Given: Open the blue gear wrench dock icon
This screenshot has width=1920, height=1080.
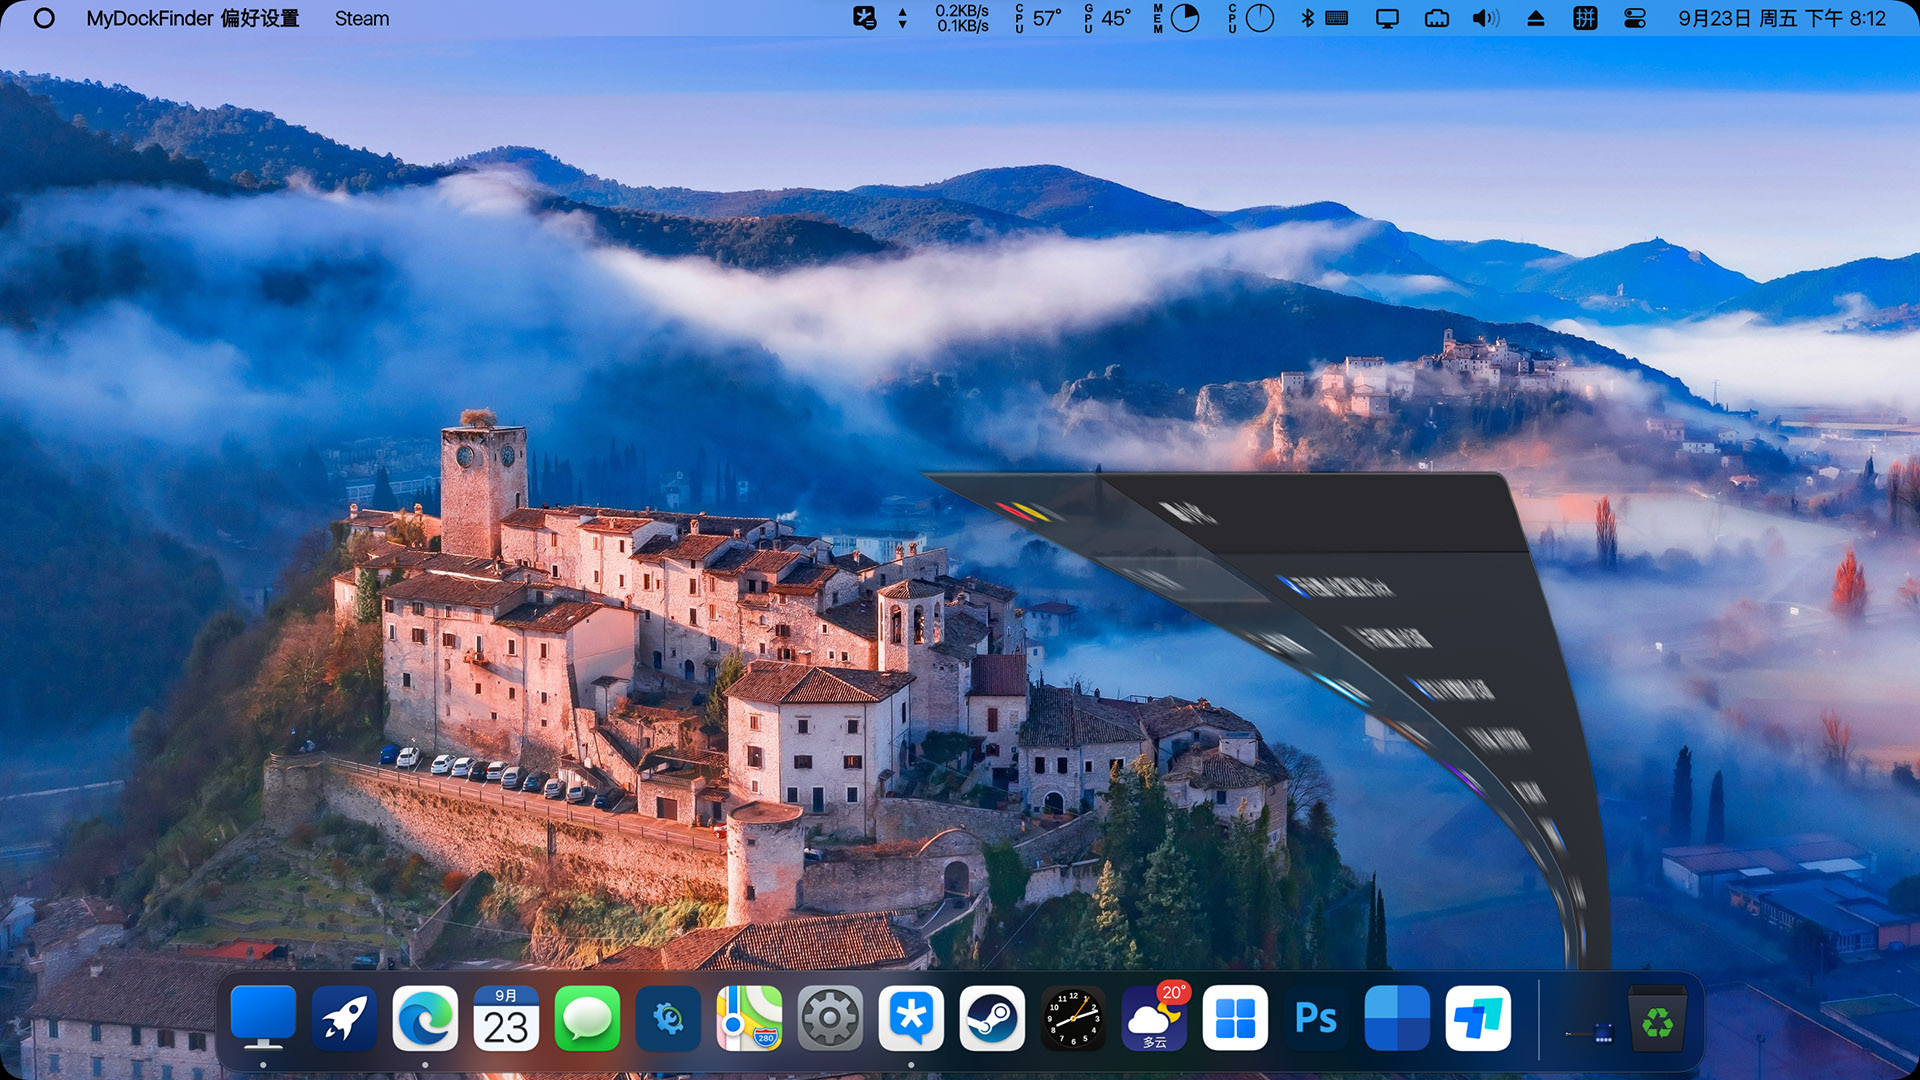Looking at the screenshot, I should click(668, 1018).
